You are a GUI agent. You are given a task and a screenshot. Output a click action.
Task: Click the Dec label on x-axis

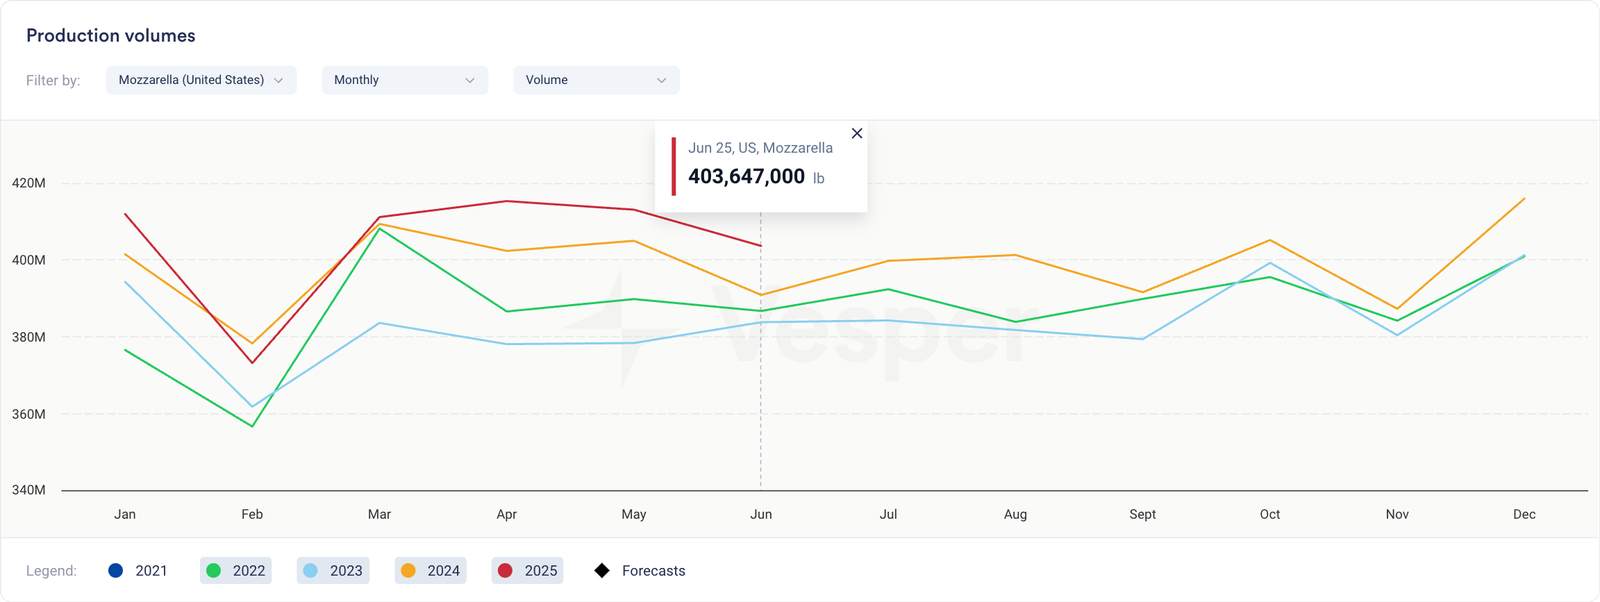(1524, 514)
